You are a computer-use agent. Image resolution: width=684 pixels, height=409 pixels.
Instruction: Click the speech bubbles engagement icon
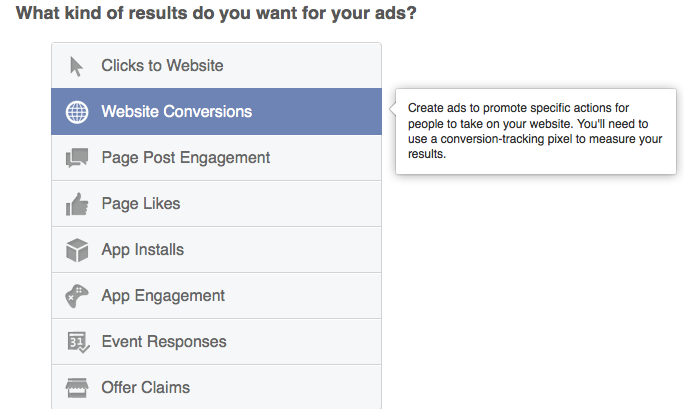(77, 158)
